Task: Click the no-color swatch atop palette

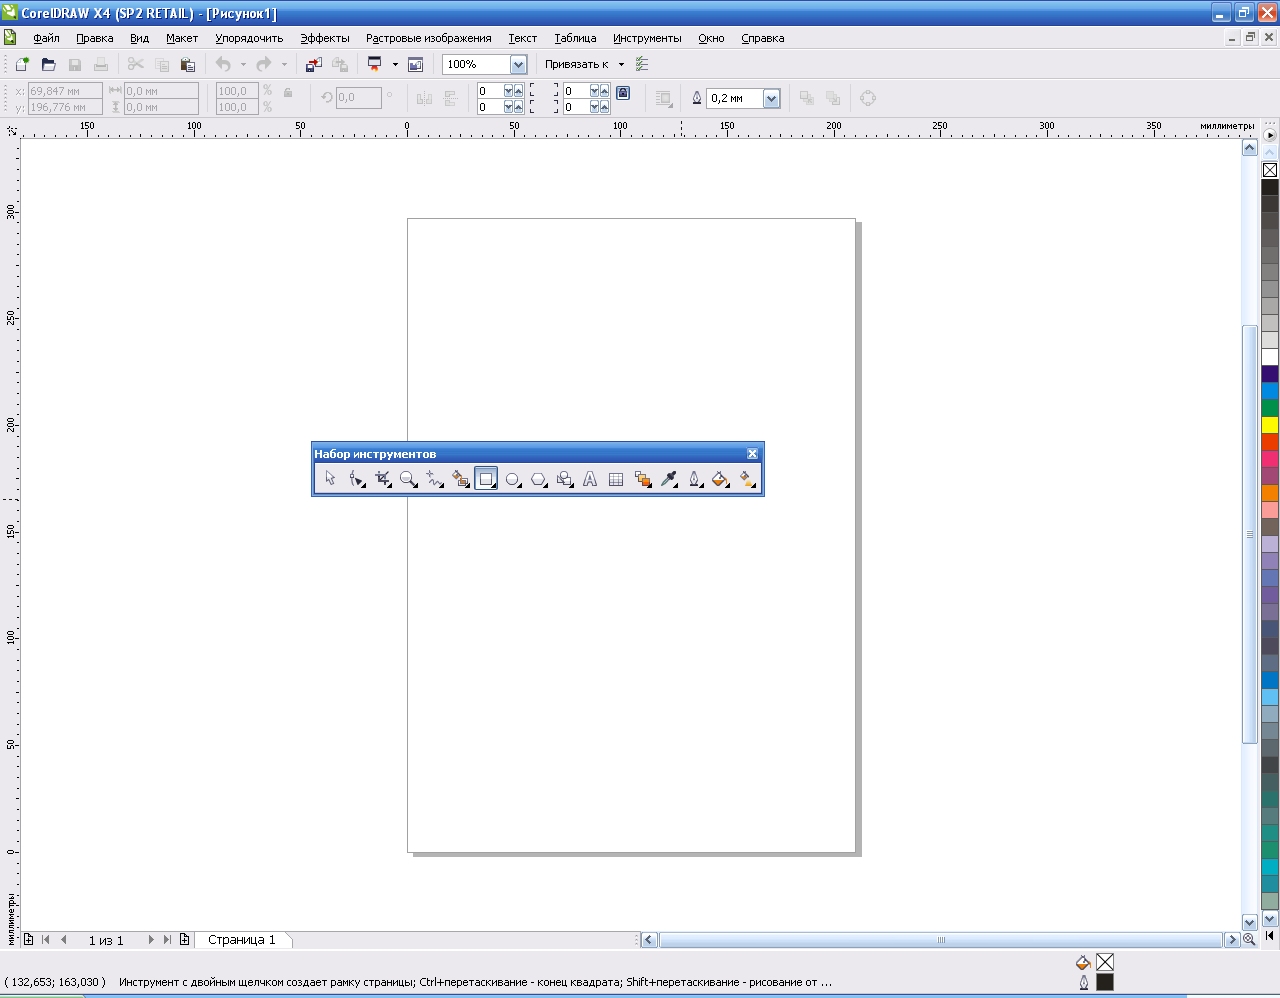Action: [1270, 170]
